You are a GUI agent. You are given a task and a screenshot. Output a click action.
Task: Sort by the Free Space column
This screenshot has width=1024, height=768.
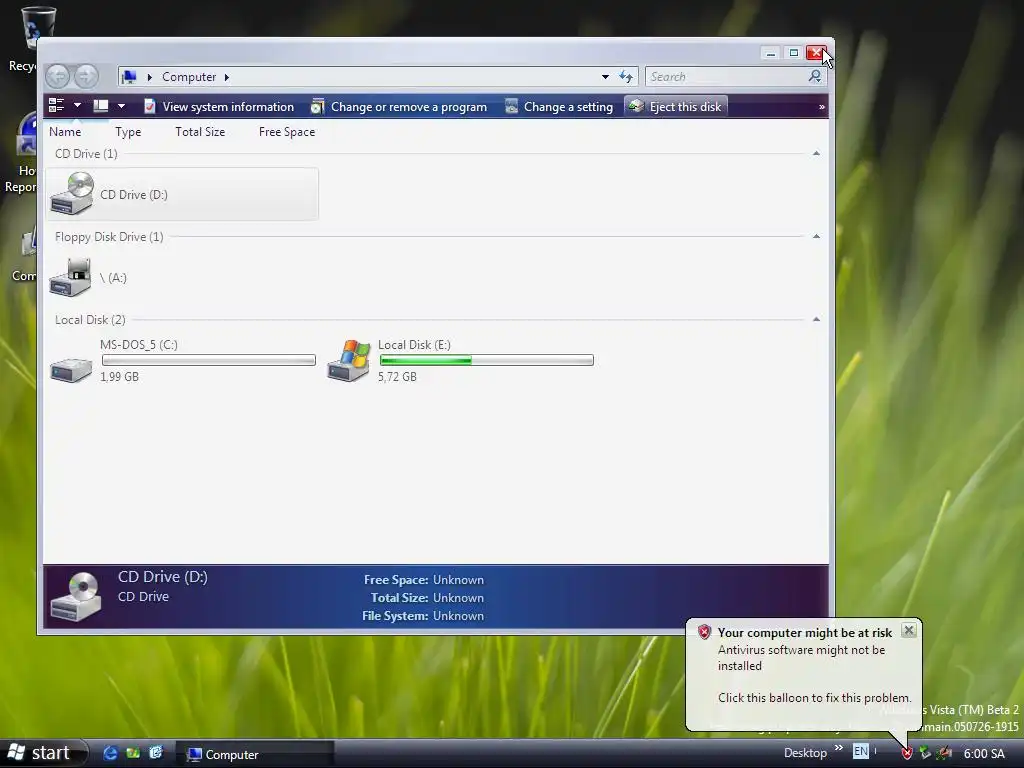(x=287, y=132)
